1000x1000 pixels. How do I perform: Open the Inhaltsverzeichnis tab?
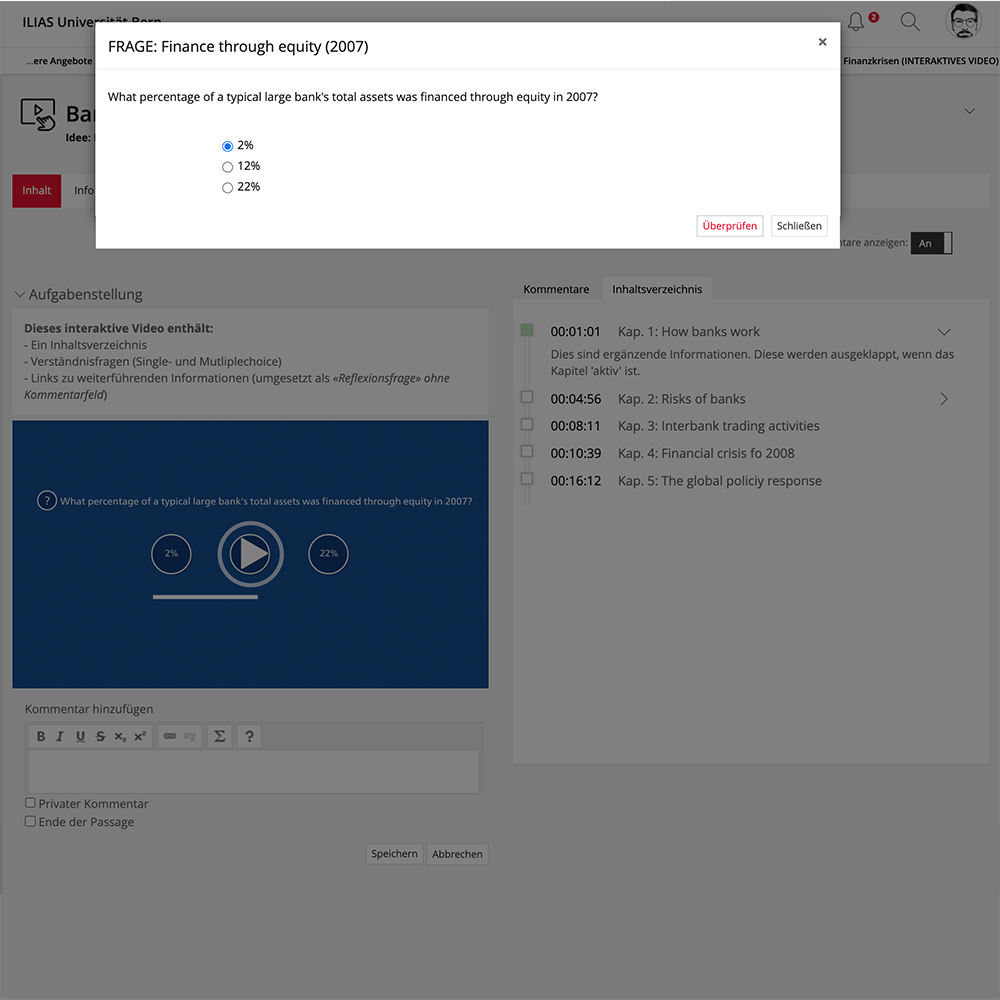[x=657, y=289]
